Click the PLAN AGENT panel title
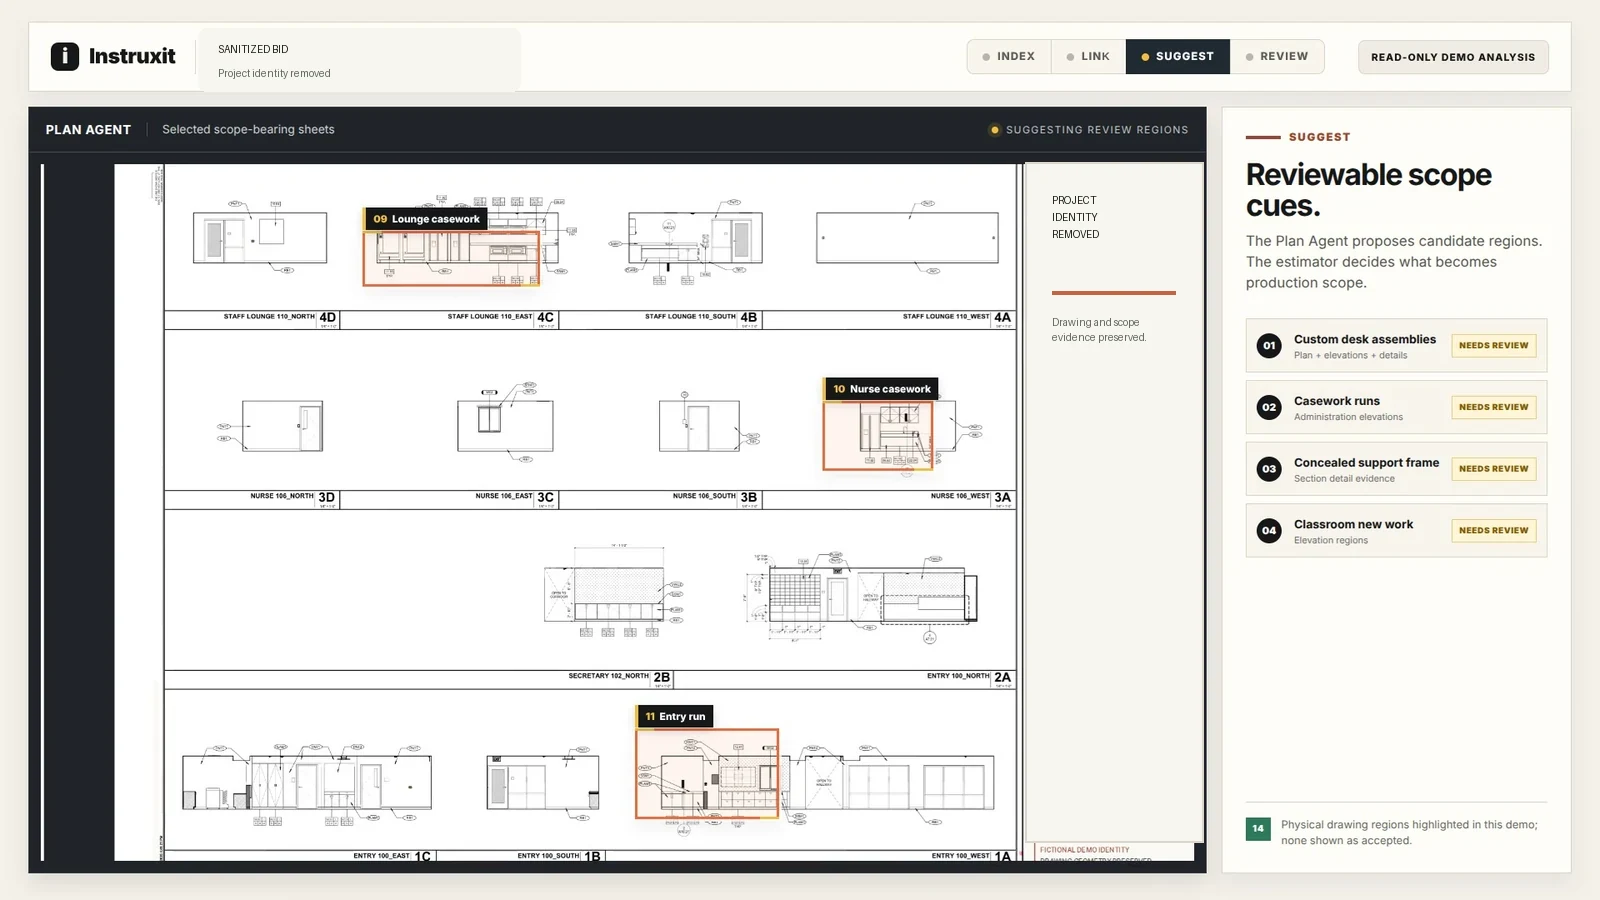Screen dimensions: 1600x900 [88, 130]
